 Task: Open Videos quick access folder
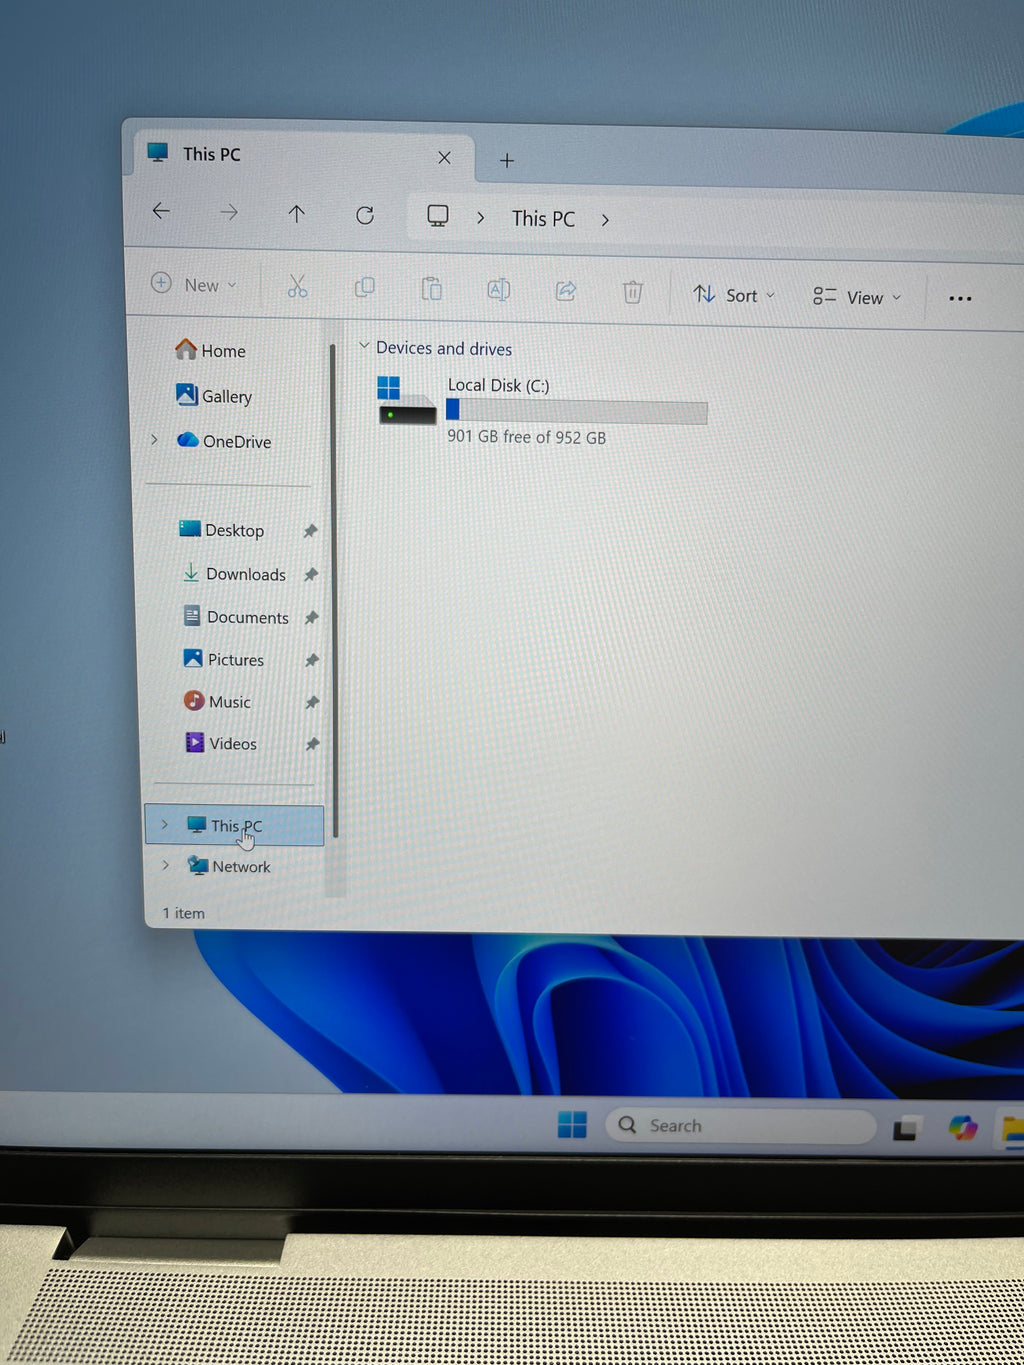[222, 743]
